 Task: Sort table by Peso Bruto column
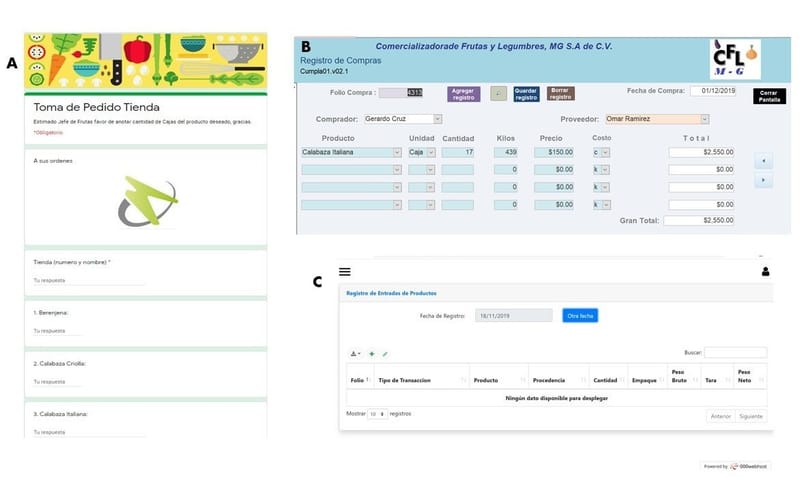point(684,376)
